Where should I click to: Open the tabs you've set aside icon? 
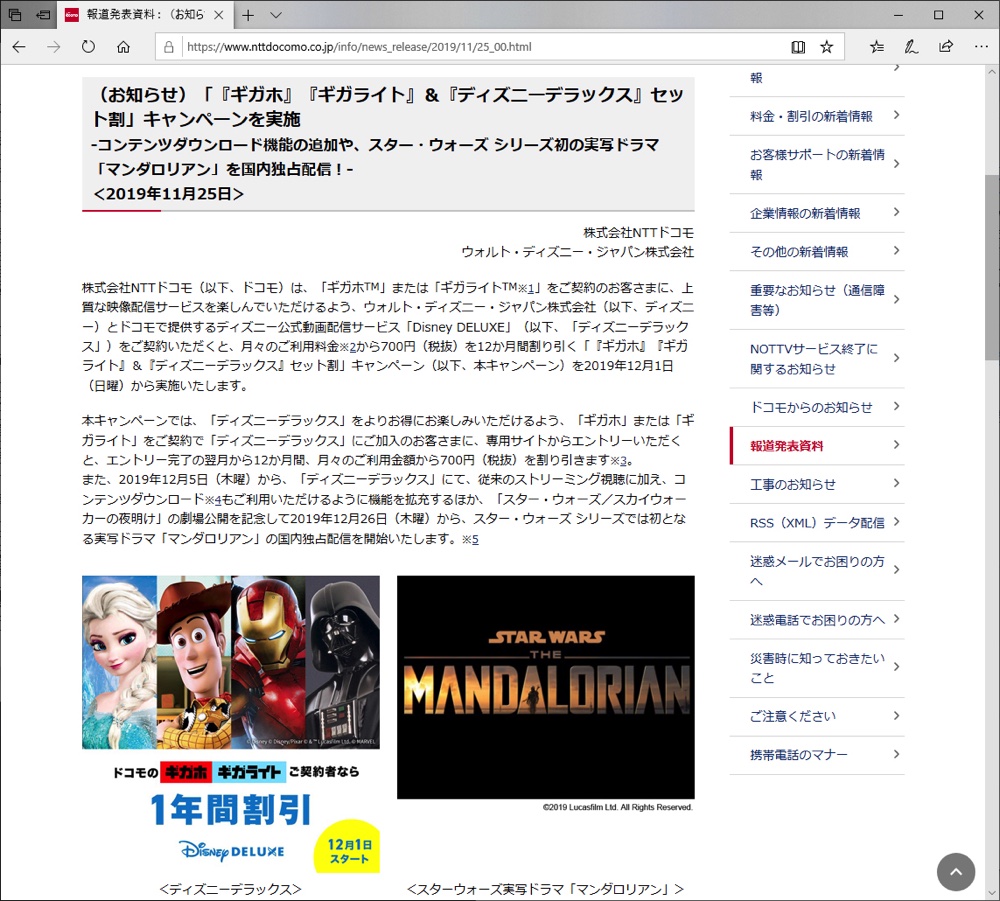point(15,15)
